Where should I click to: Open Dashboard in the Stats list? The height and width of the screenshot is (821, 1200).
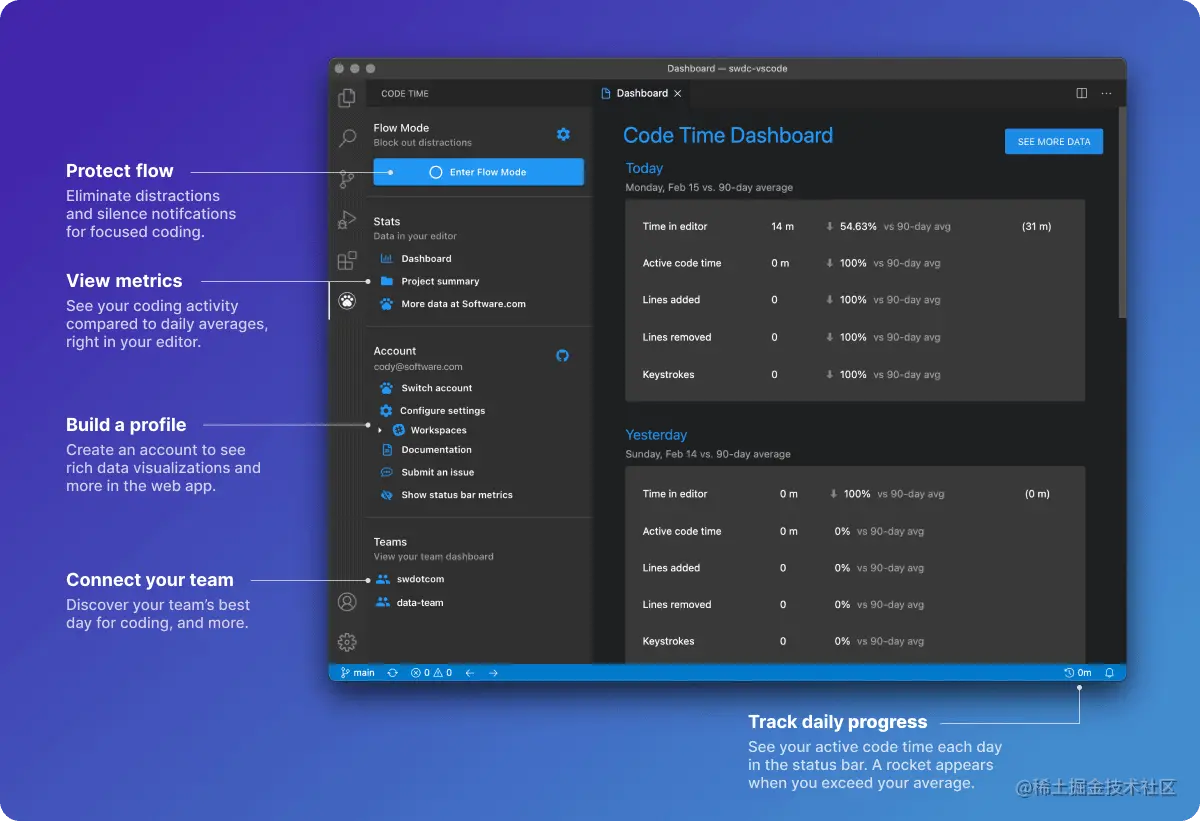[x=426, y=259]
